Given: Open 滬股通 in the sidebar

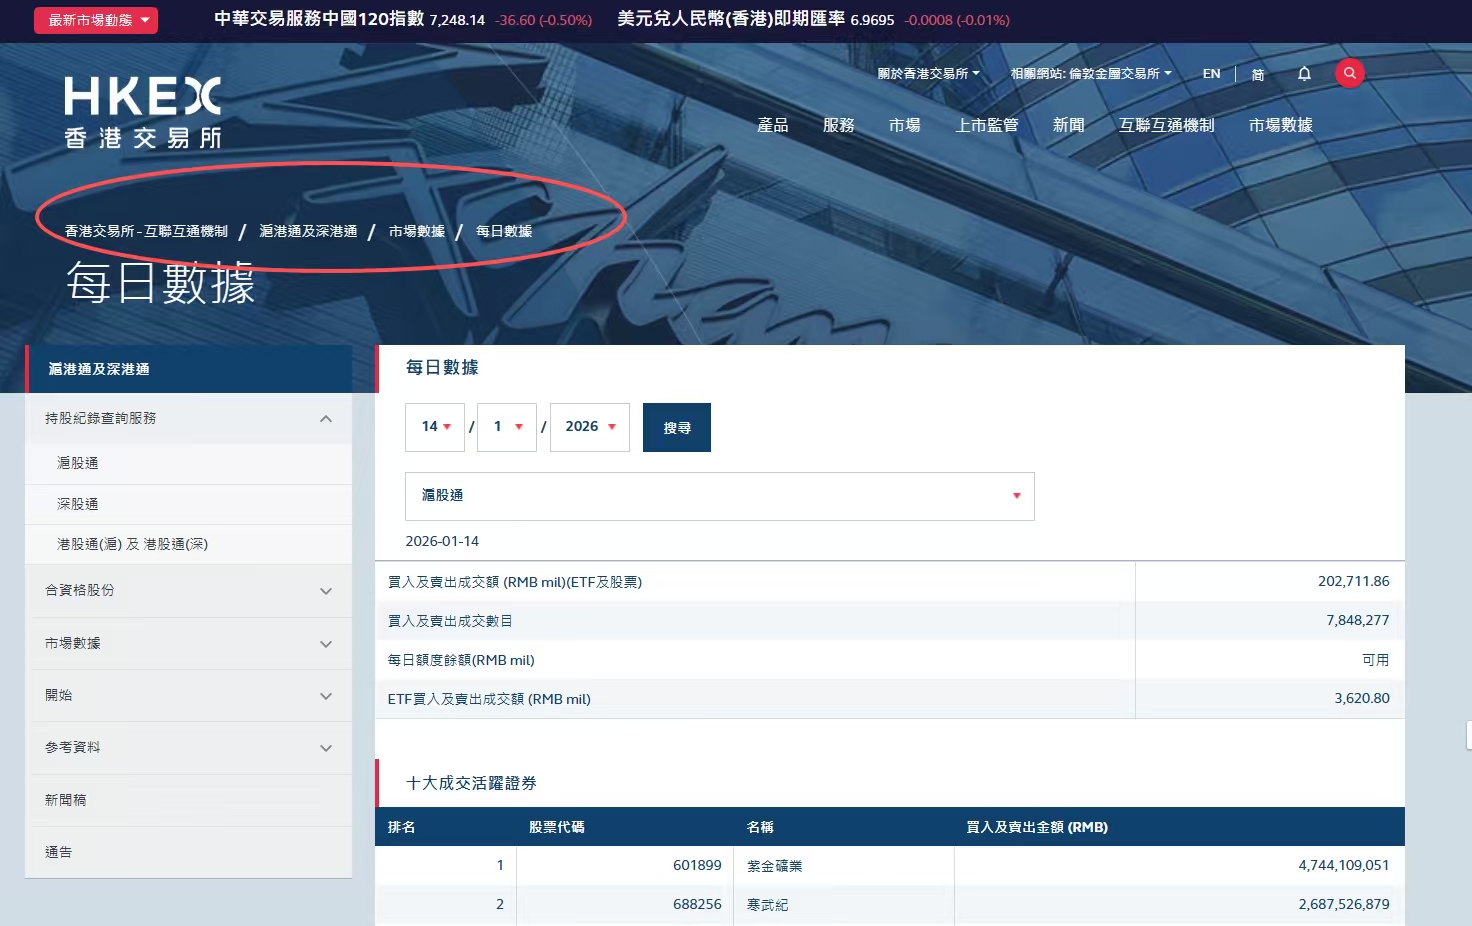Looking at the screenshot, I should coord(78,463).
